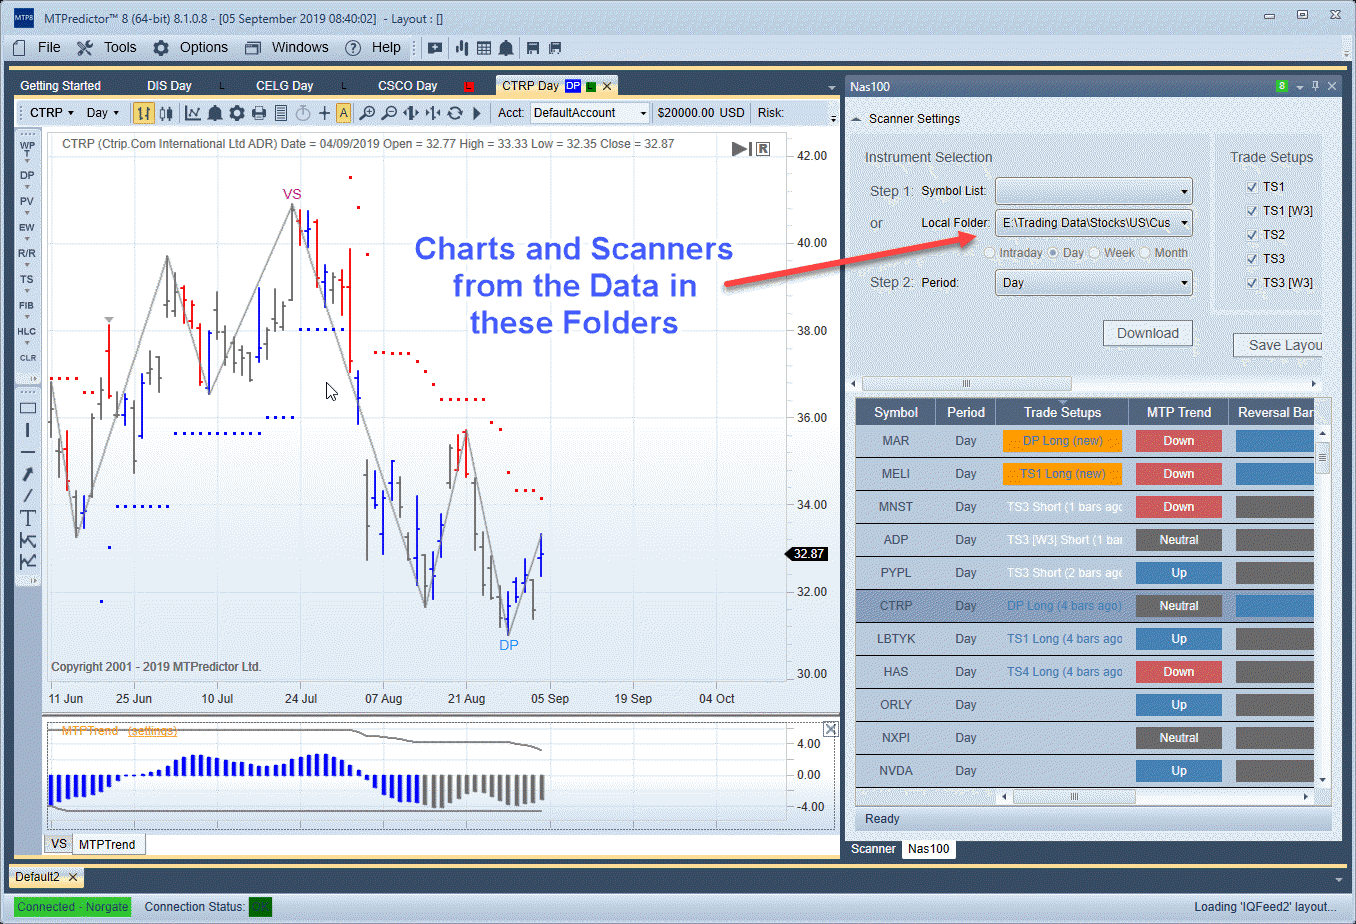Switch to the CSCO Day tab
Screen dimensions: 1356x924
click(407, 86)
